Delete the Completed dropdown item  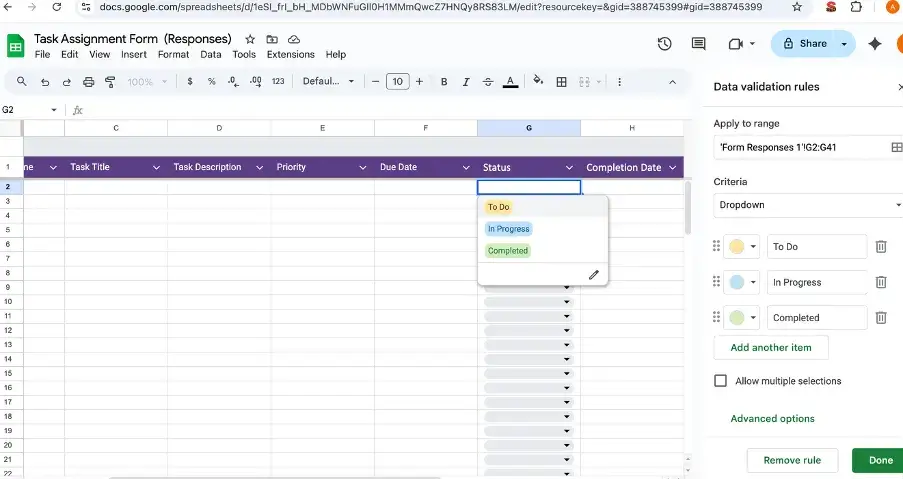point(881,318)
